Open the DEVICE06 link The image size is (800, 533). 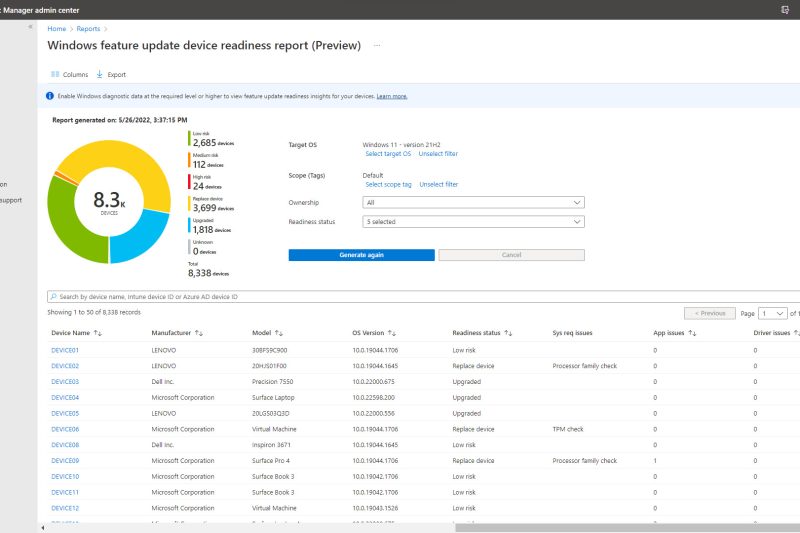[65, 429]
